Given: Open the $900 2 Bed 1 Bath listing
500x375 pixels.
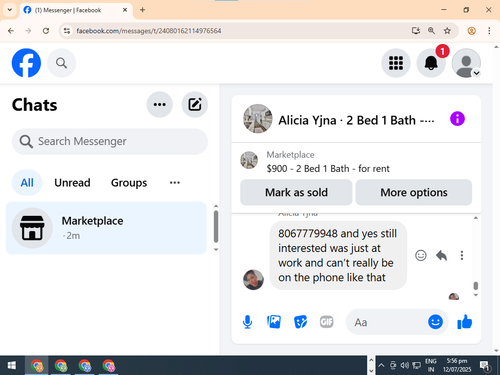Looking at the screenshot, I should [x=328, y=169].
